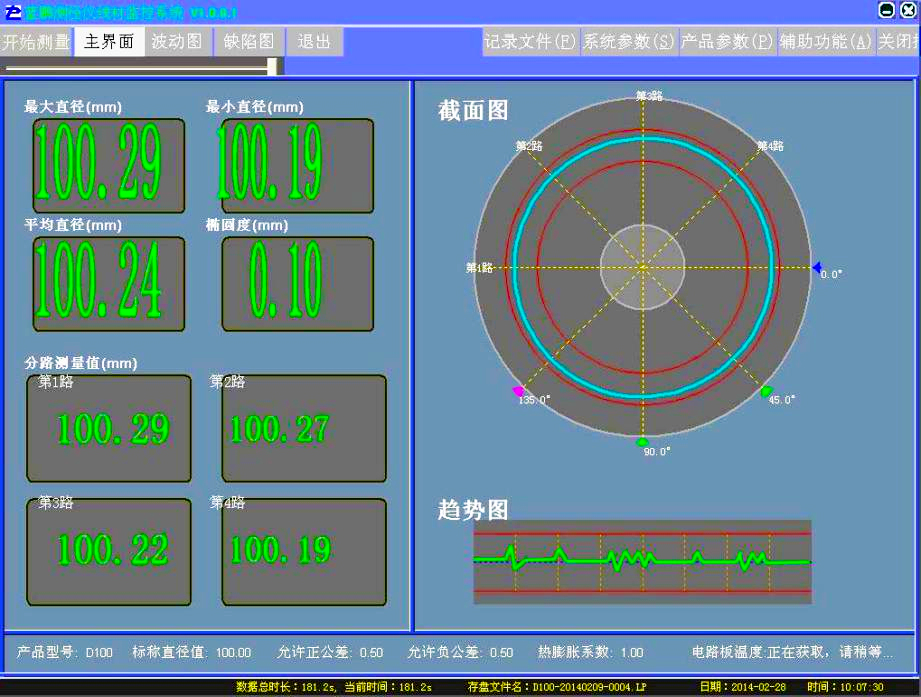Open the 辅助功能(A) auxiliary functions menu
Screen dimensions: 921x697
(828, 41)
